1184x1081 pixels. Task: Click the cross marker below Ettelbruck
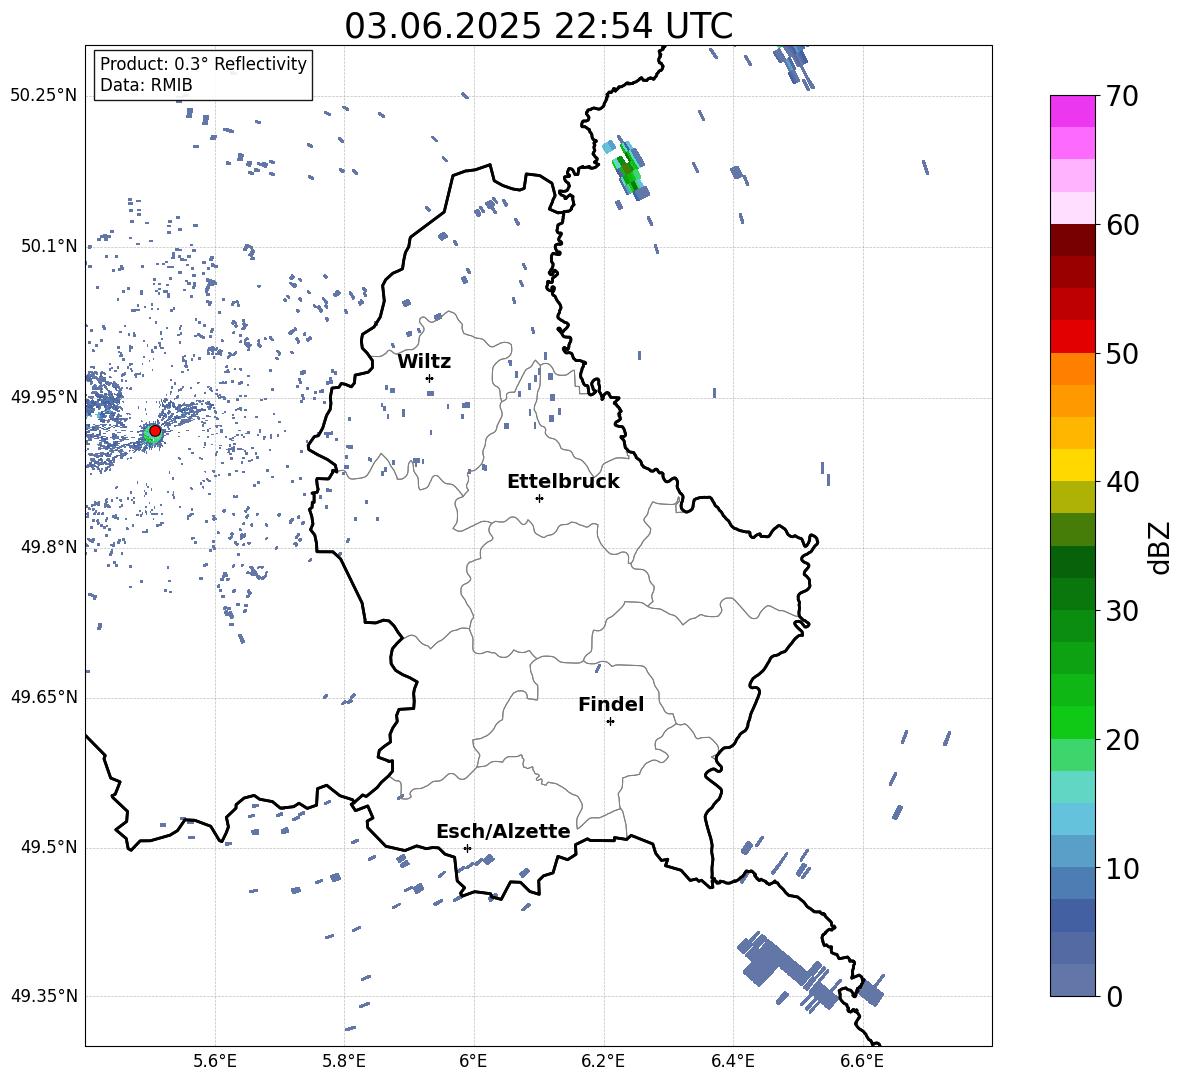[x=539, y=498]
